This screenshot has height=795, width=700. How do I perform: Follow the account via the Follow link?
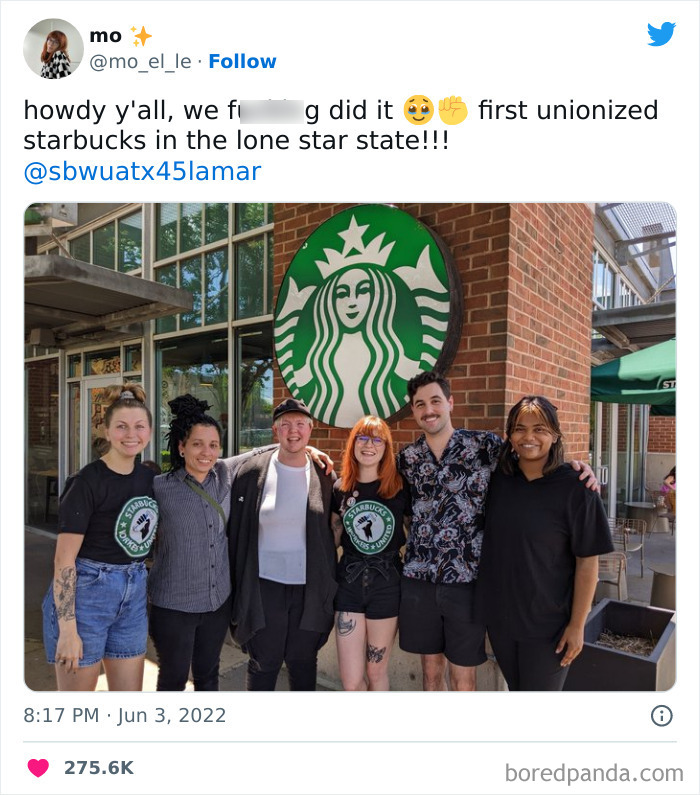coord(242,62)
